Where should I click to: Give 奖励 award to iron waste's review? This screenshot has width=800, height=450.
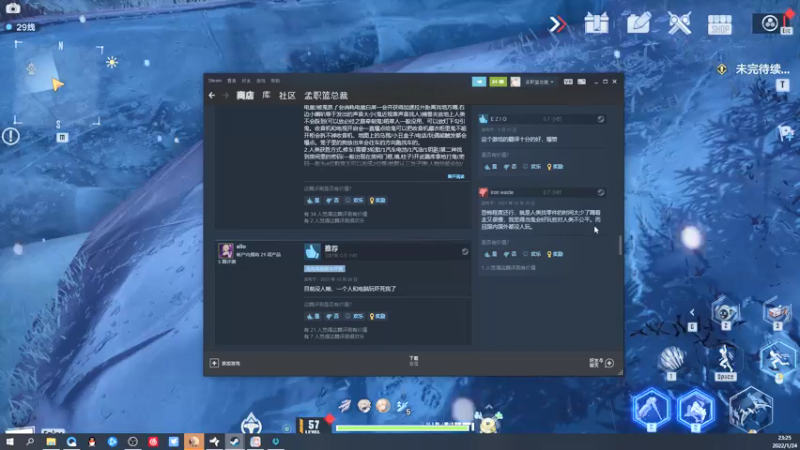pyautogui.click(x=555, y=254)
